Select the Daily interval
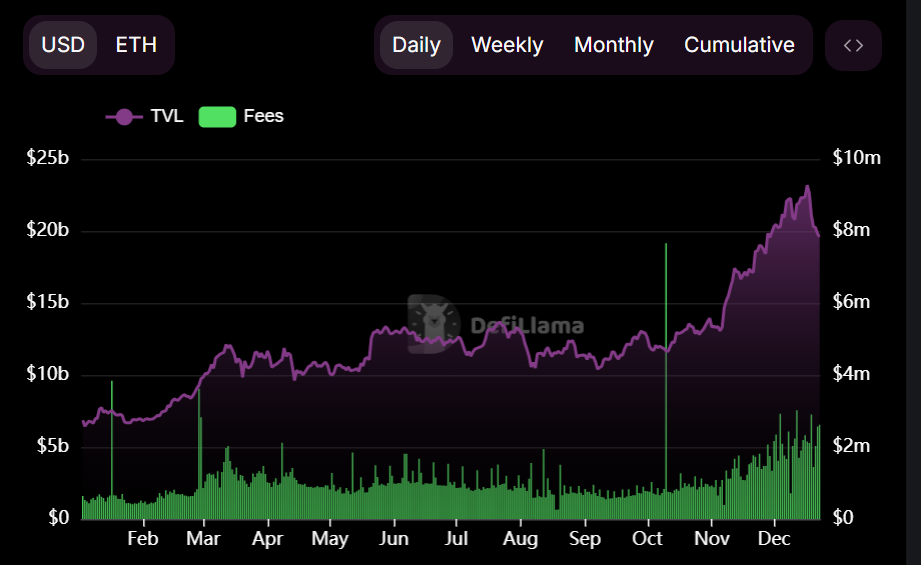921x565 pixels. [416, 45]
